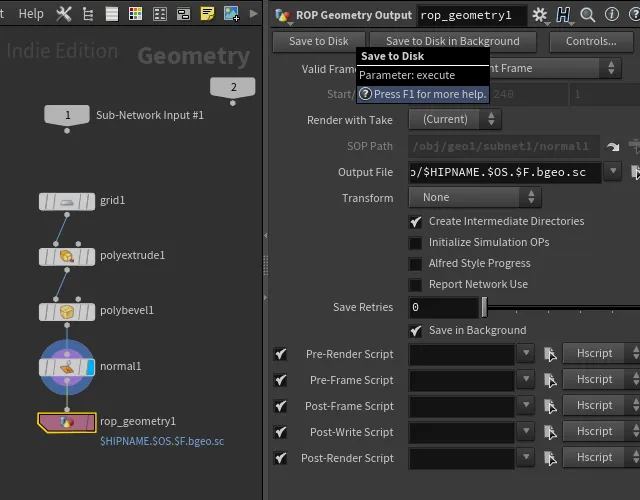Open file chooser for Post-Write Script
Screen dimensions: 640x500
(x=550, y=432)
